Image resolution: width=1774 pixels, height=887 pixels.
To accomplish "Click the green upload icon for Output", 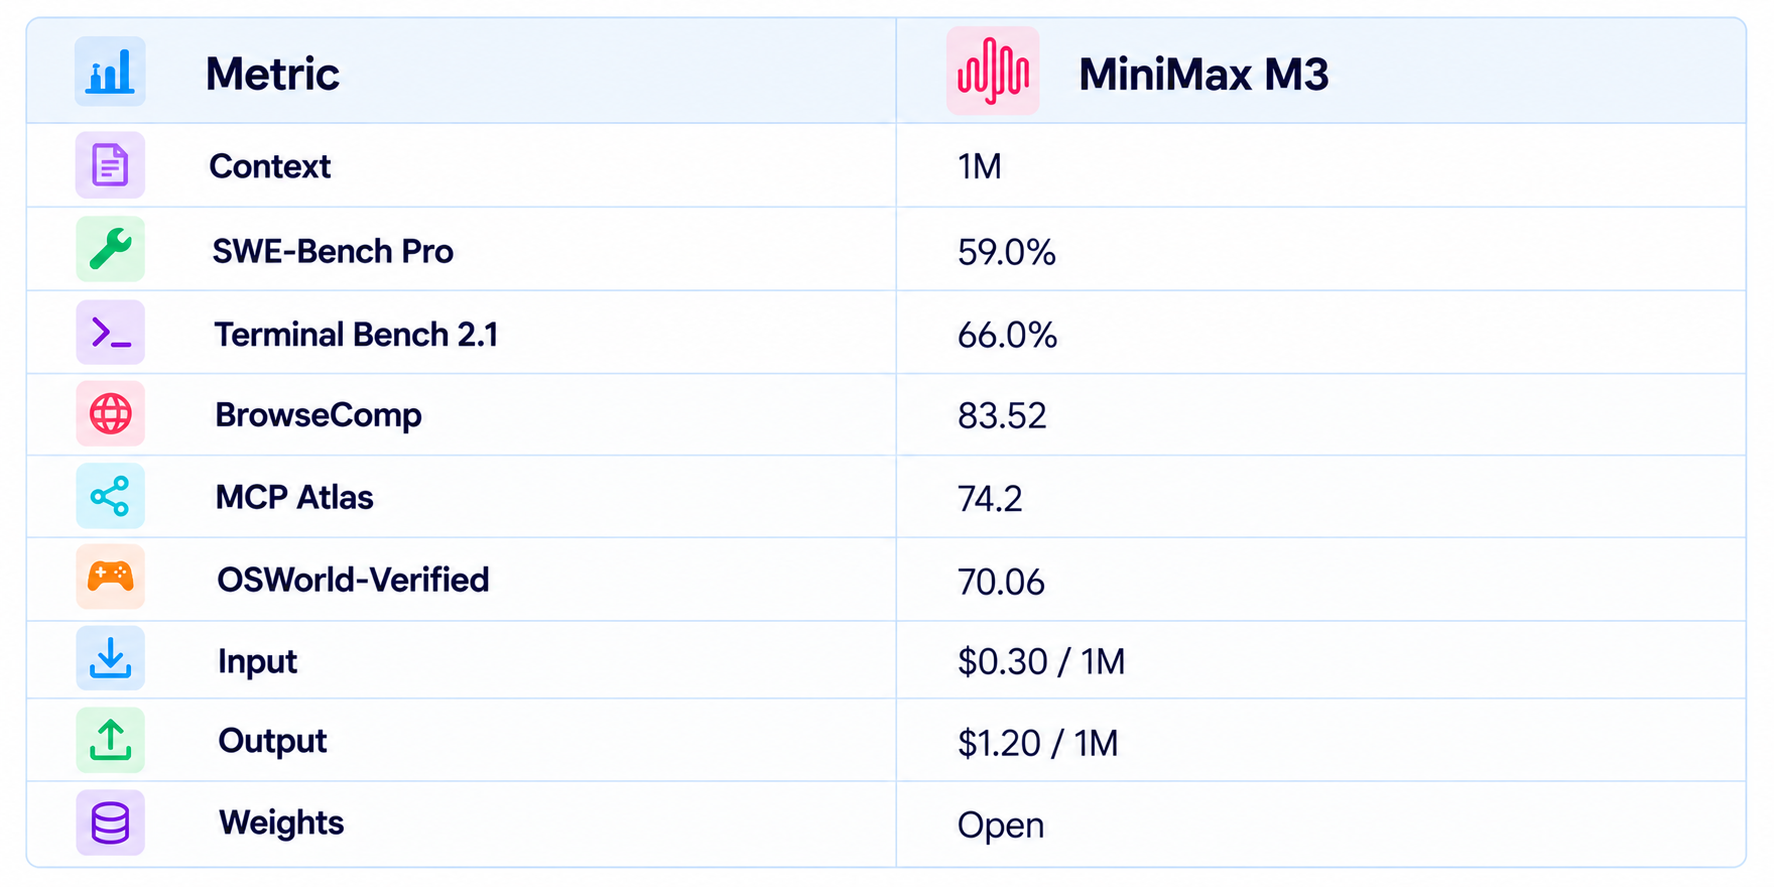I will point(110,740).
